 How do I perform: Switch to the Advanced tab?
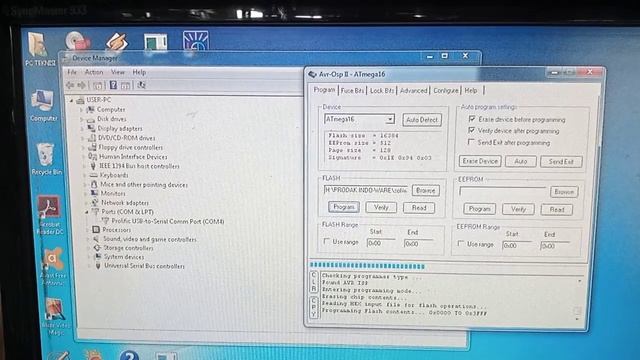pos(413,91)
